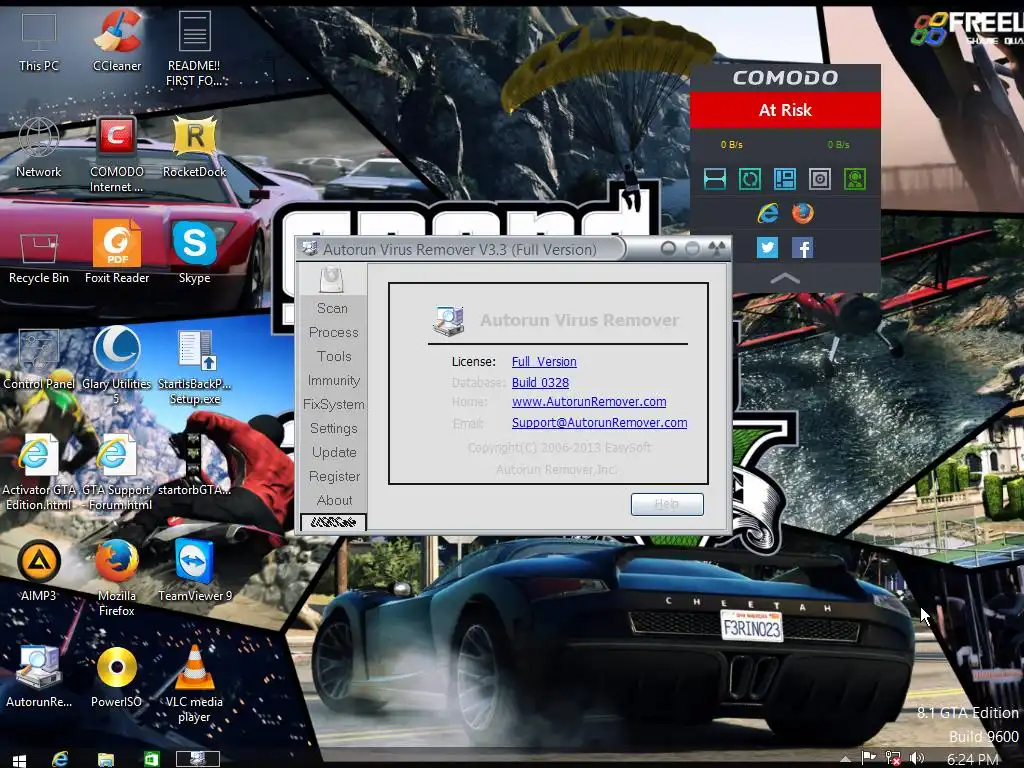This screenshot has height=768, width=1024.
Task: Select the Network desktop icon
Action: 39,147
